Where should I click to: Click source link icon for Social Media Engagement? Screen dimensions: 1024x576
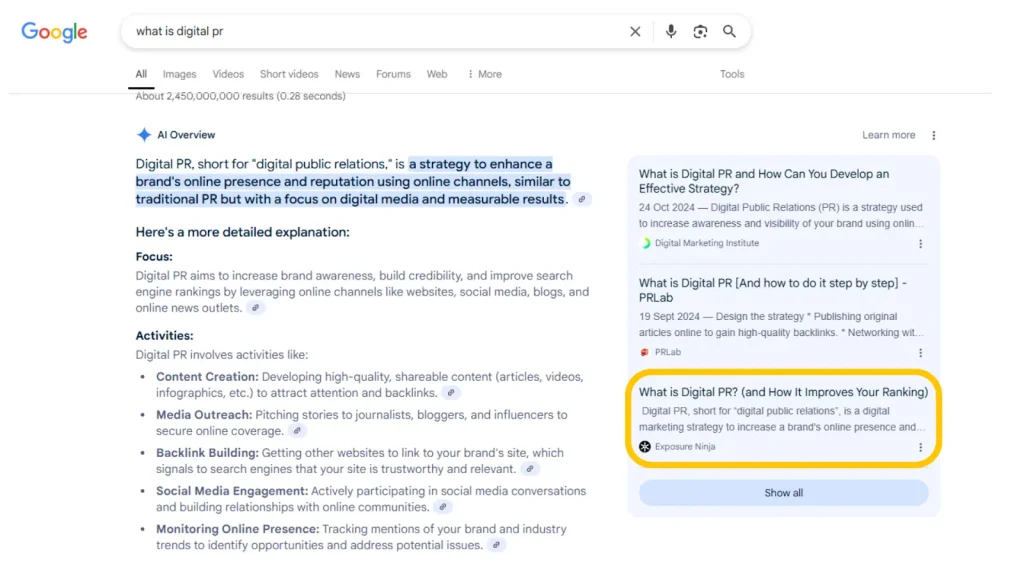click(x=443, y=507)
